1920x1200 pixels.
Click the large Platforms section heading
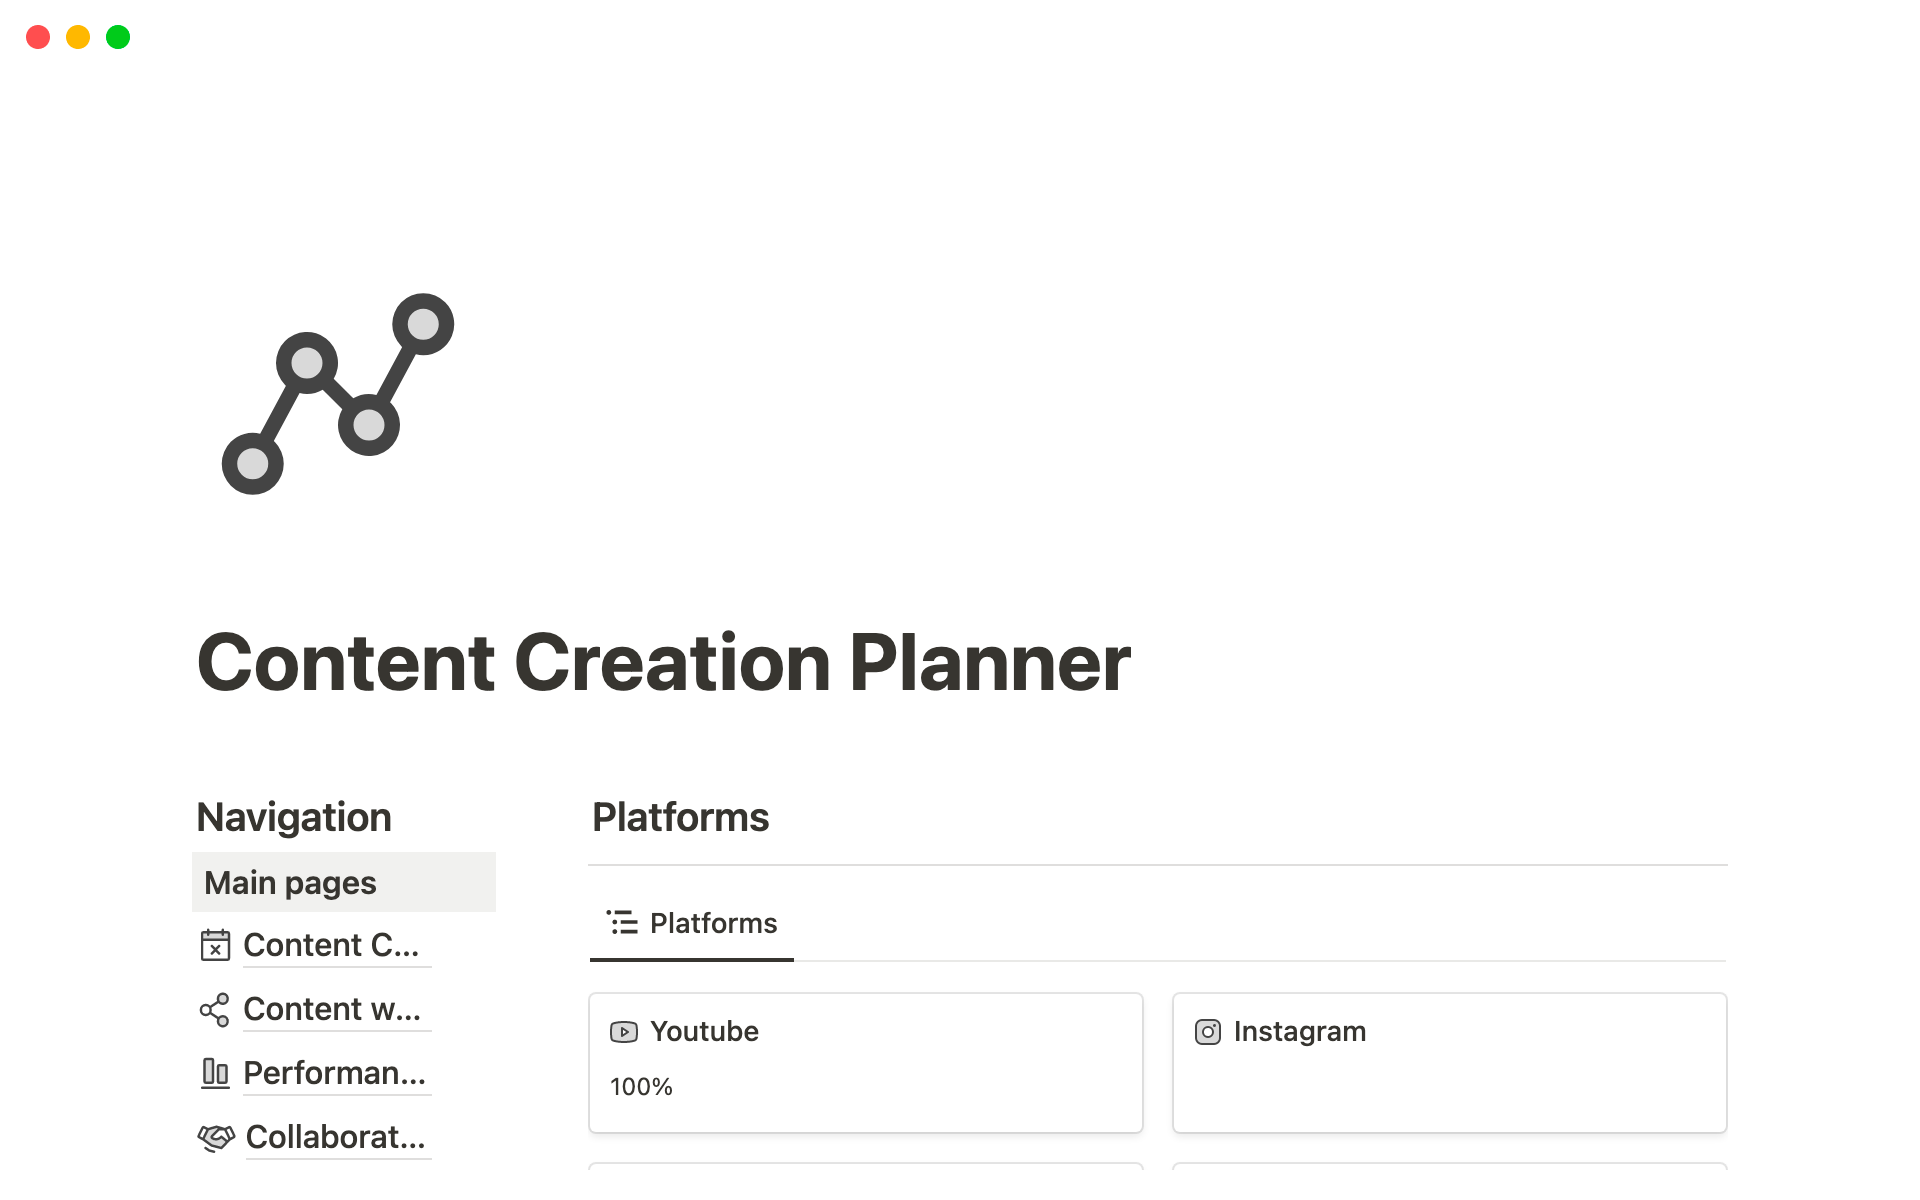click(x=680, y=818)
